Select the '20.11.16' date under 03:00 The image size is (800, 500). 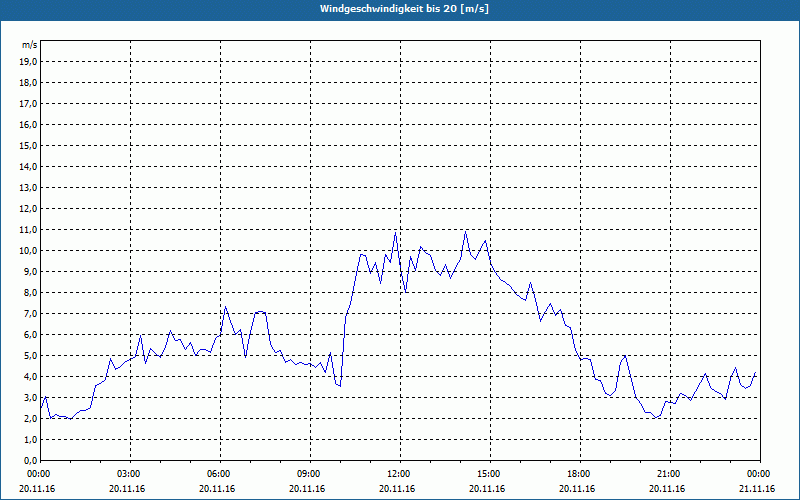[x=127, y=489]
